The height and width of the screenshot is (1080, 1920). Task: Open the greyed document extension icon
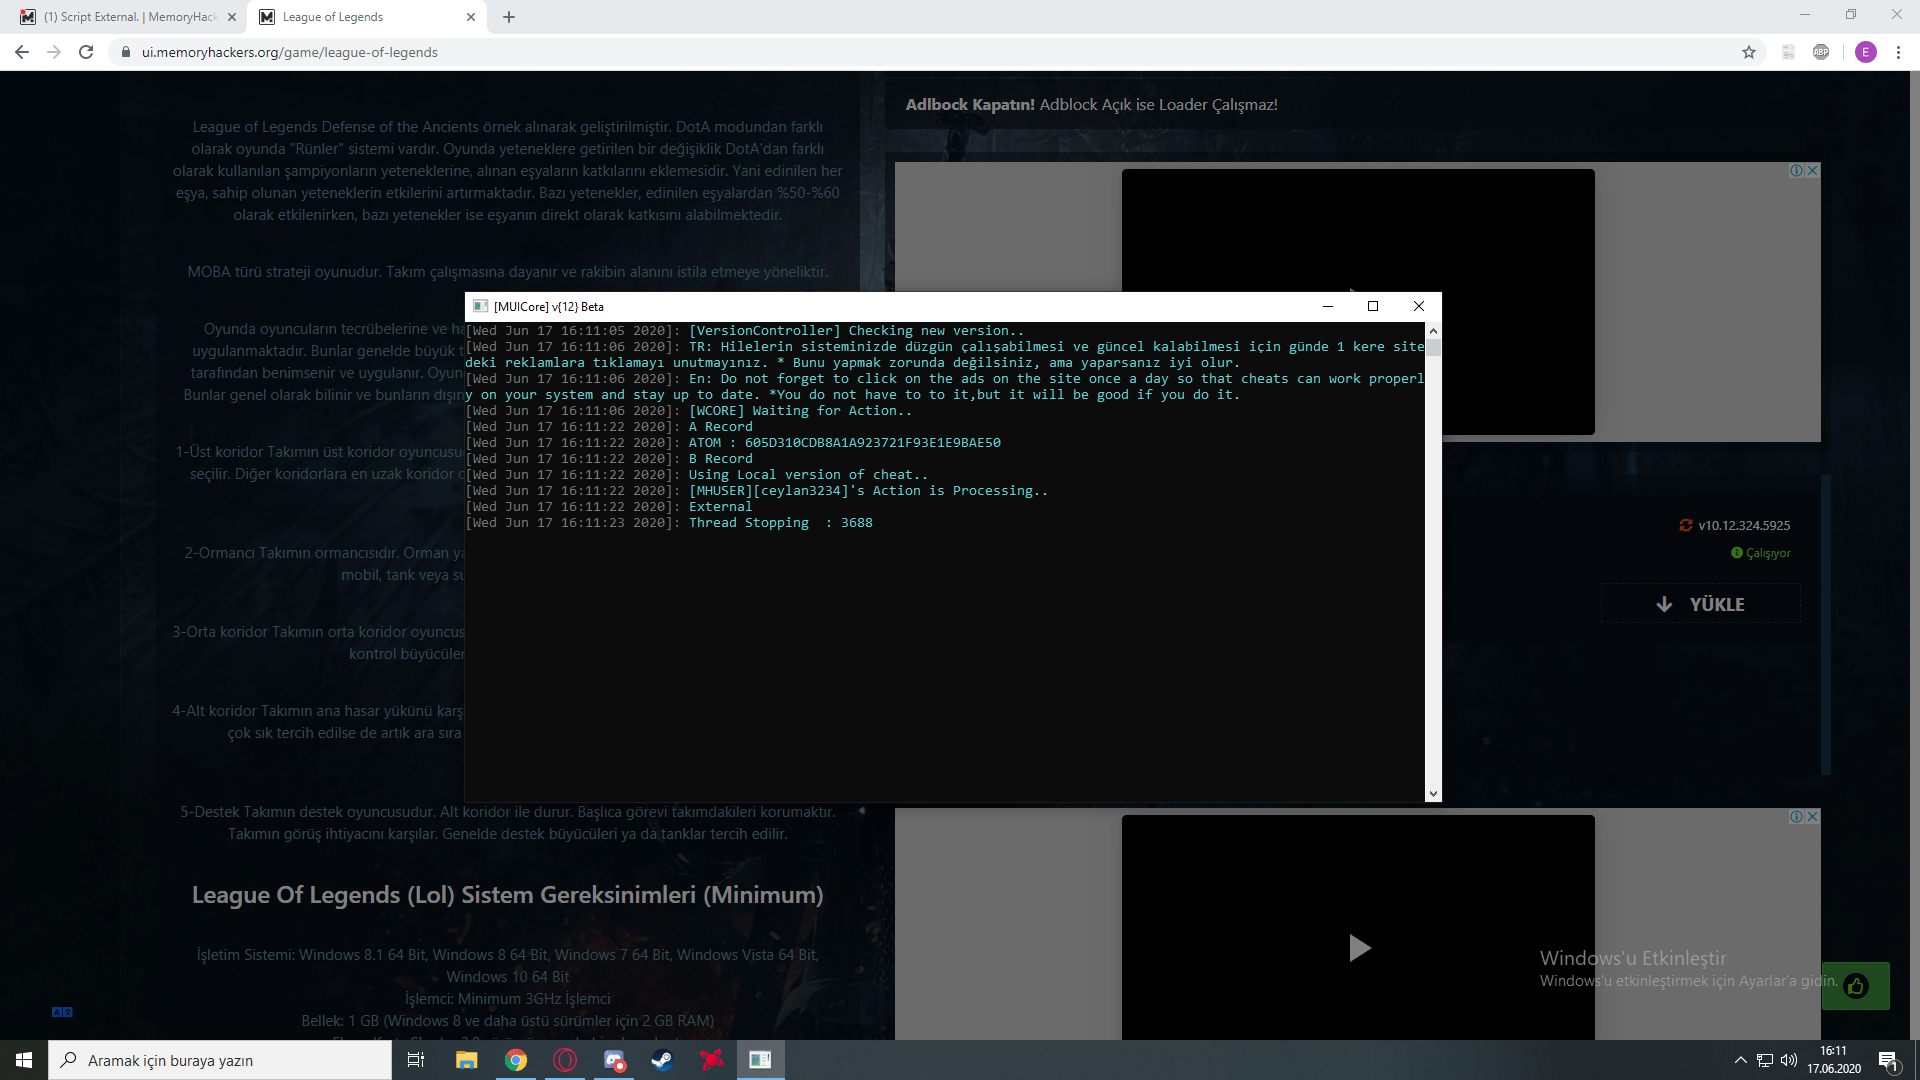coord(1788,52)
